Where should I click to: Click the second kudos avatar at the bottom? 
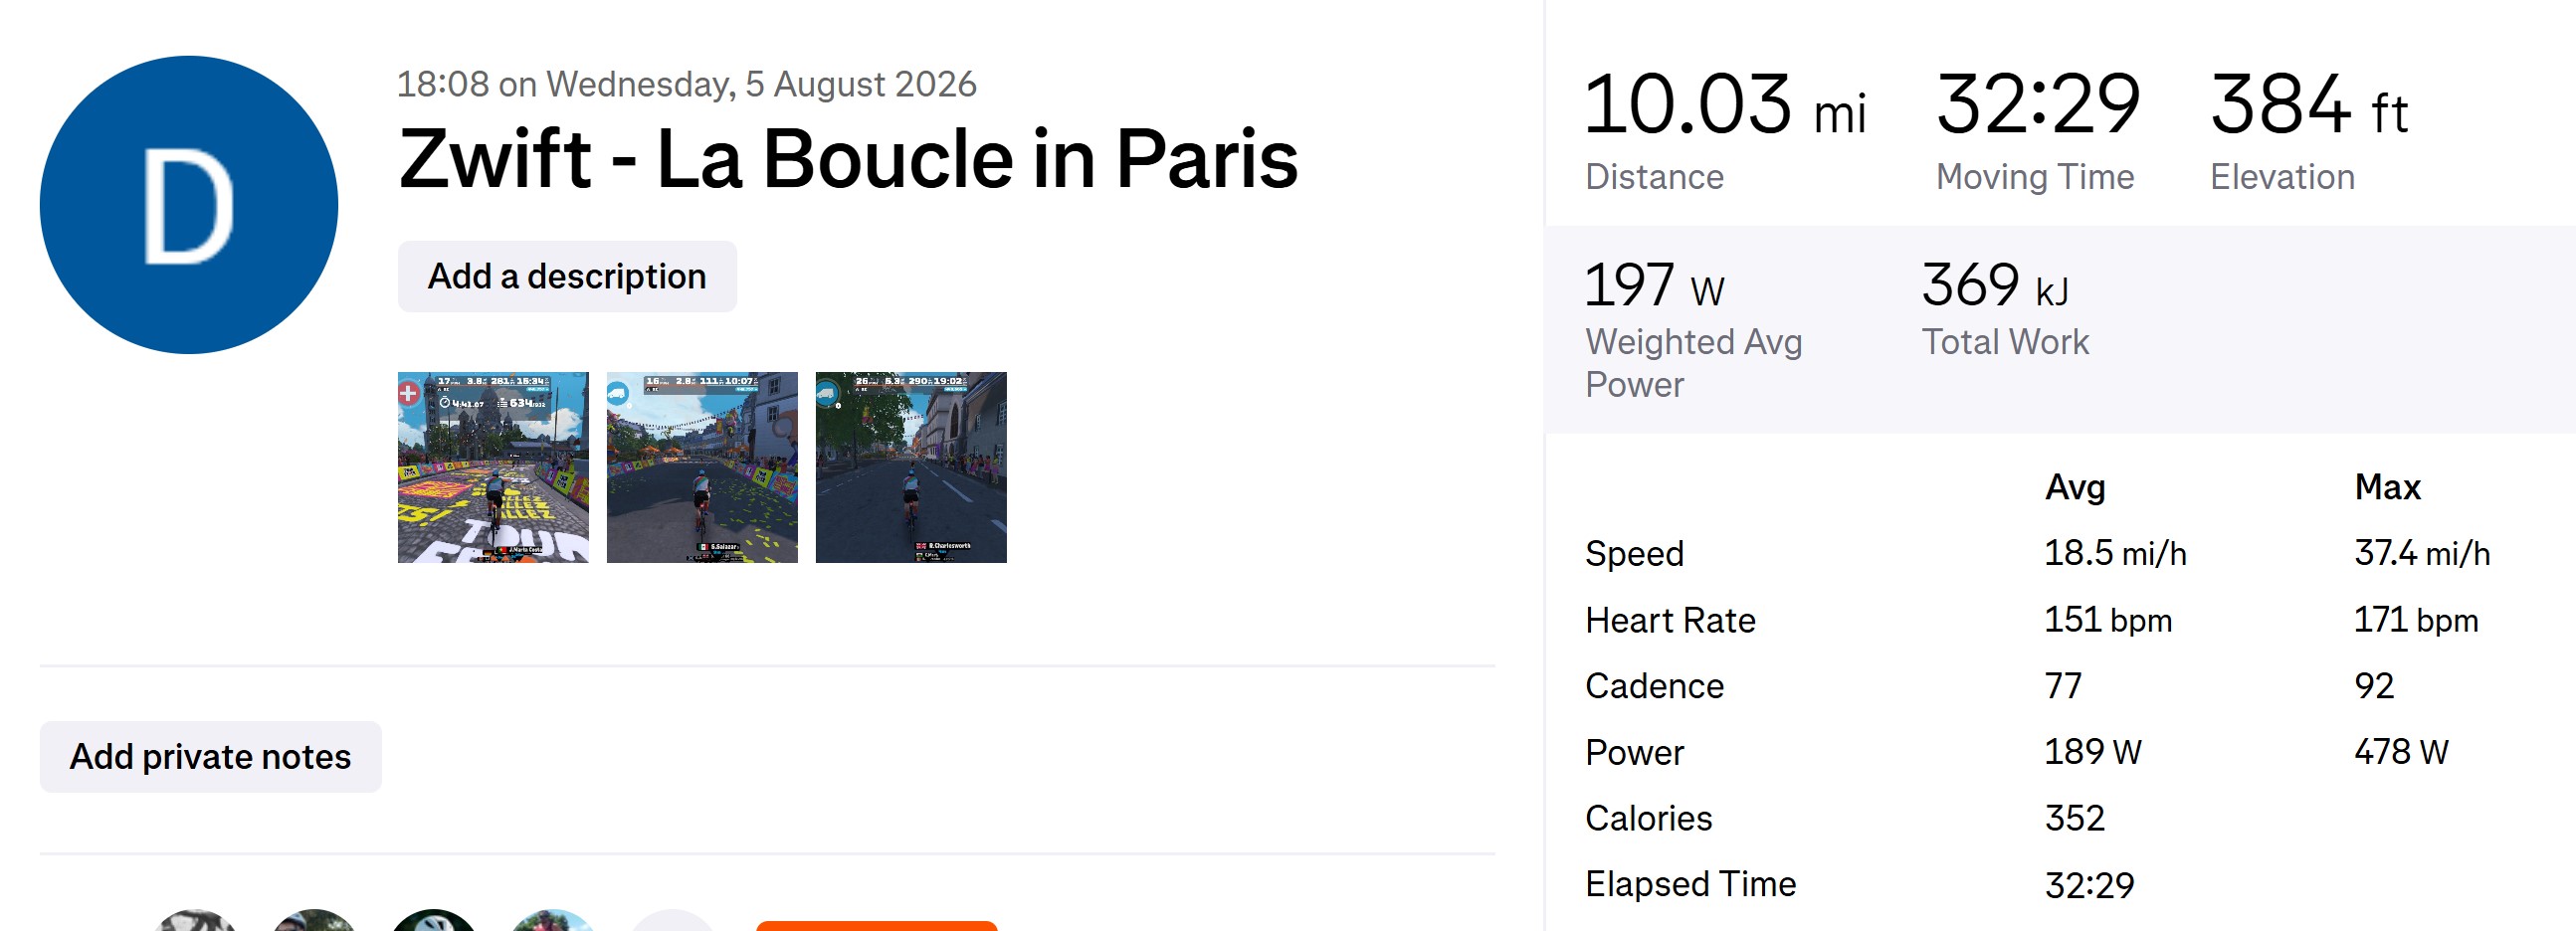pyautogui.click(x=314, y=921)
